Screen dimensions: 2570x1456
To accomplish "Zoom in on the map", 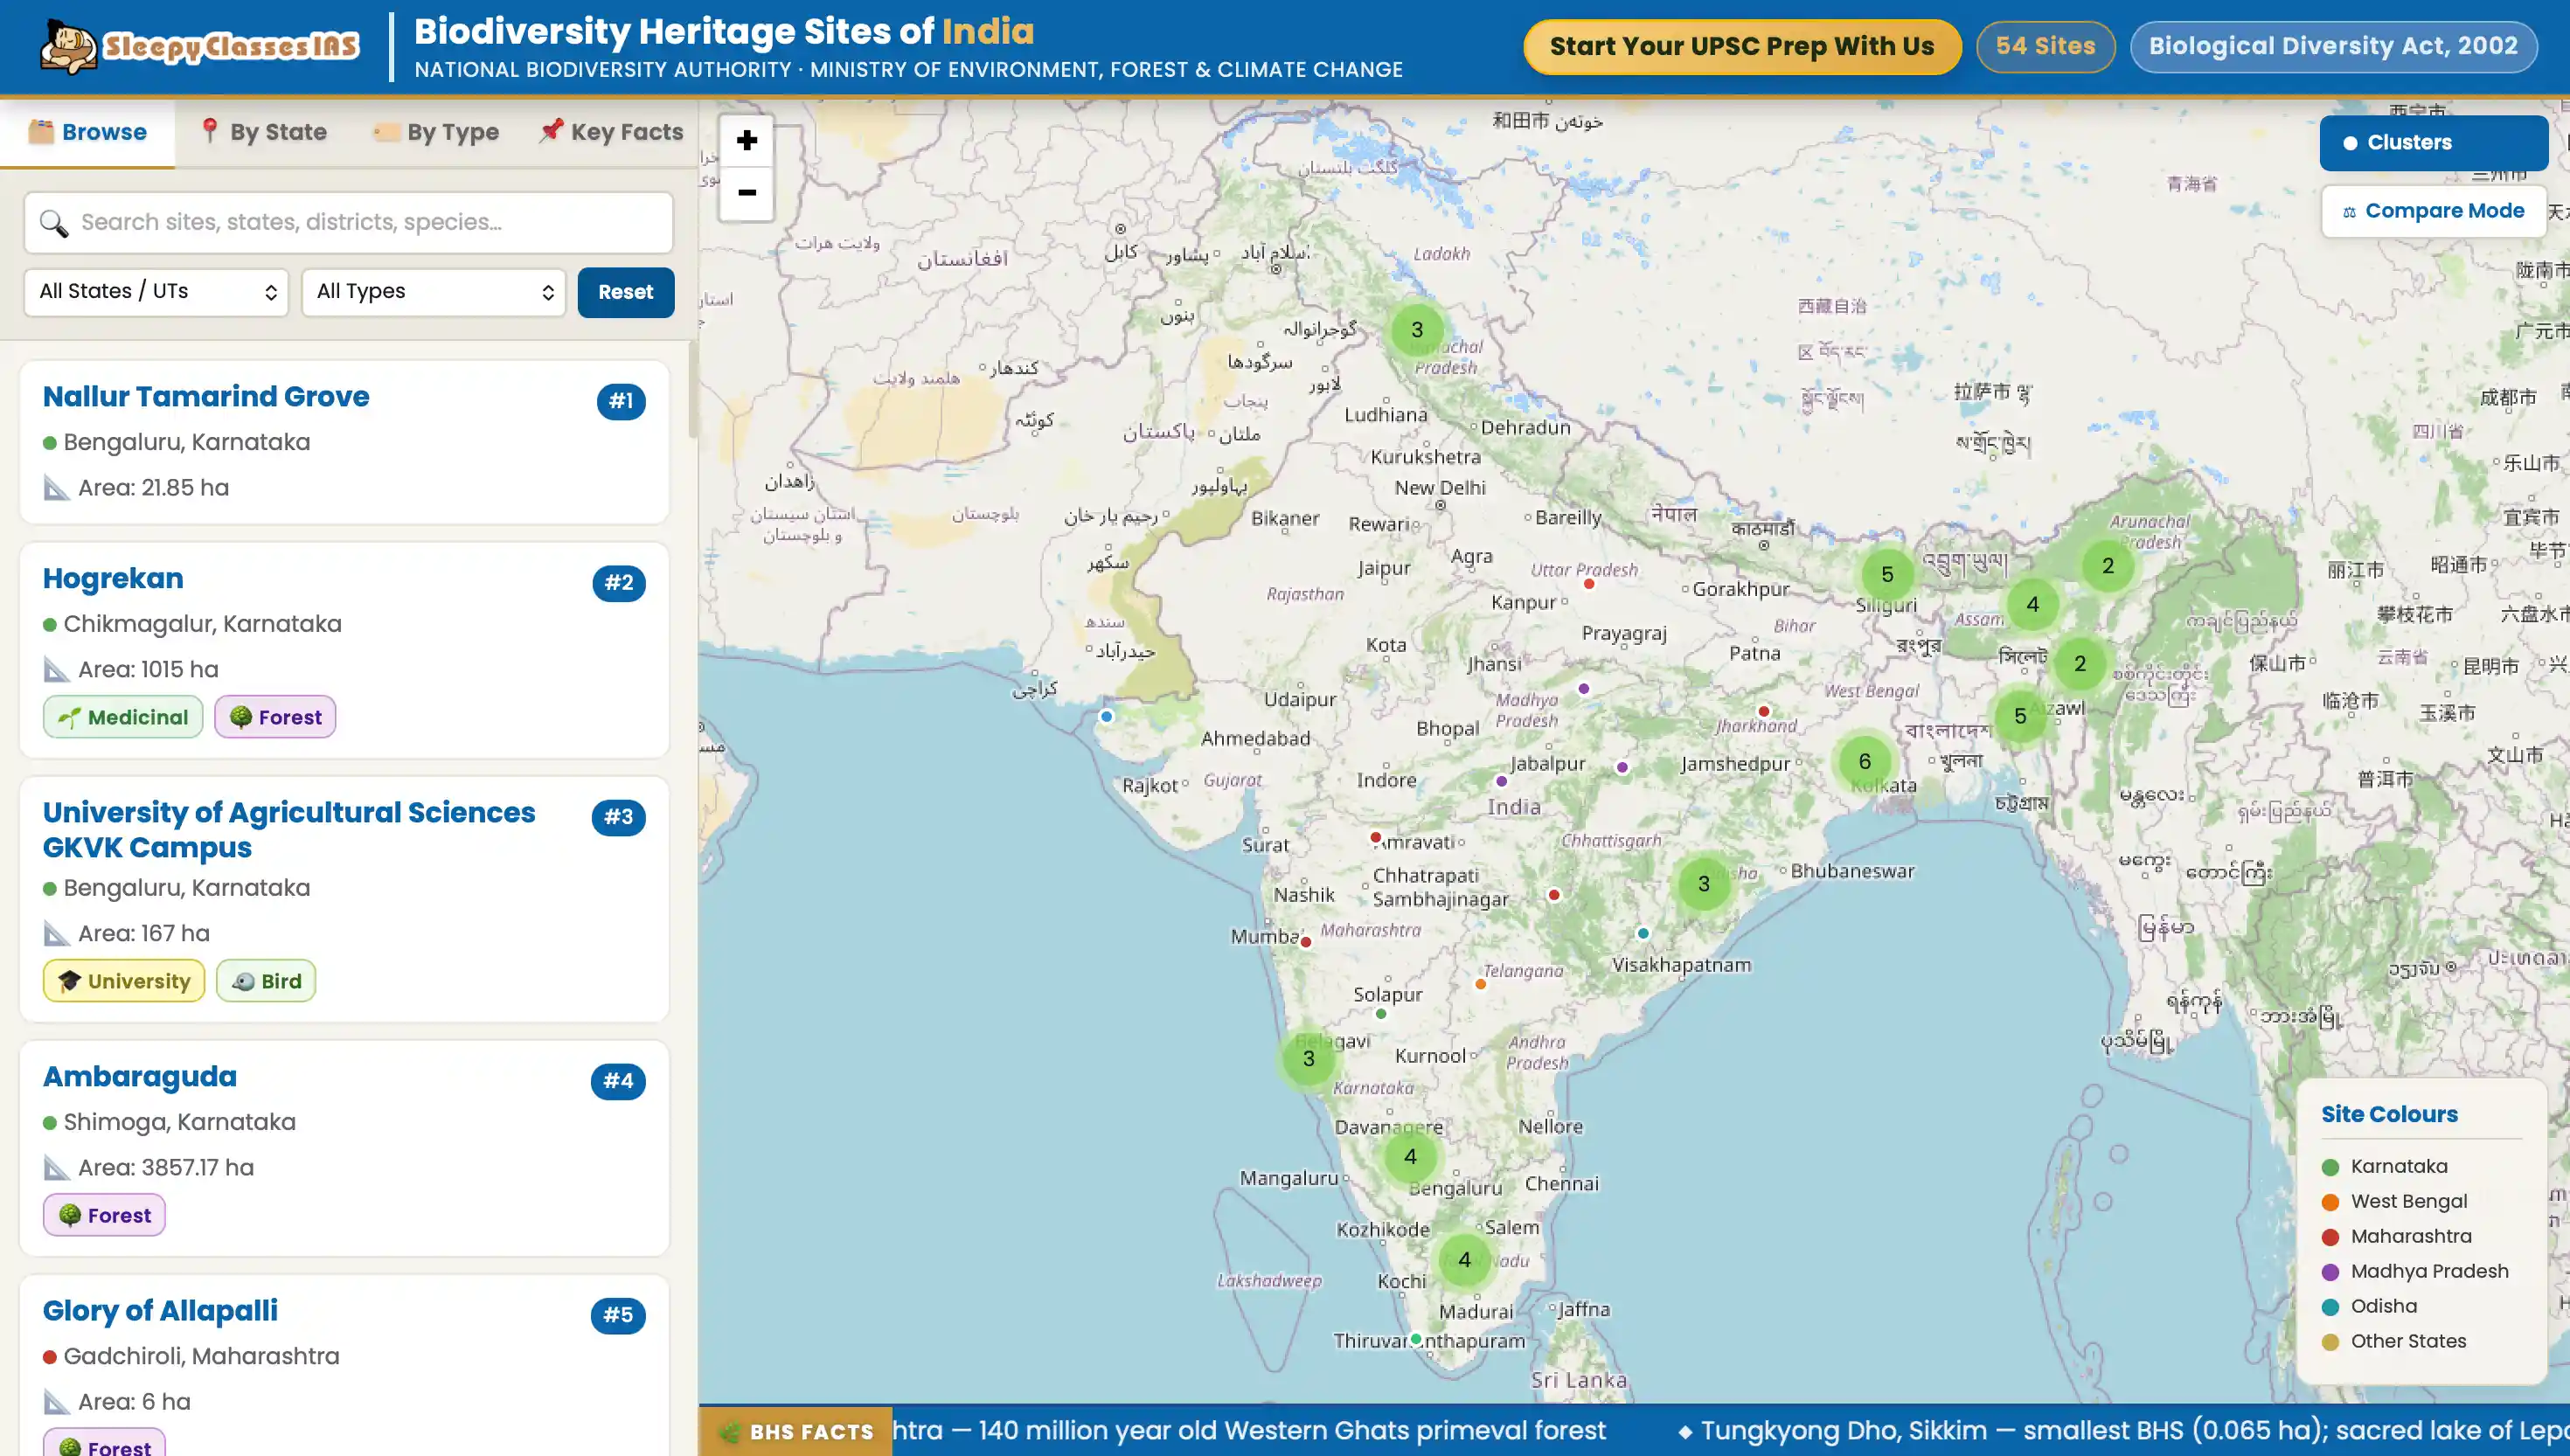I will [746, 141].
